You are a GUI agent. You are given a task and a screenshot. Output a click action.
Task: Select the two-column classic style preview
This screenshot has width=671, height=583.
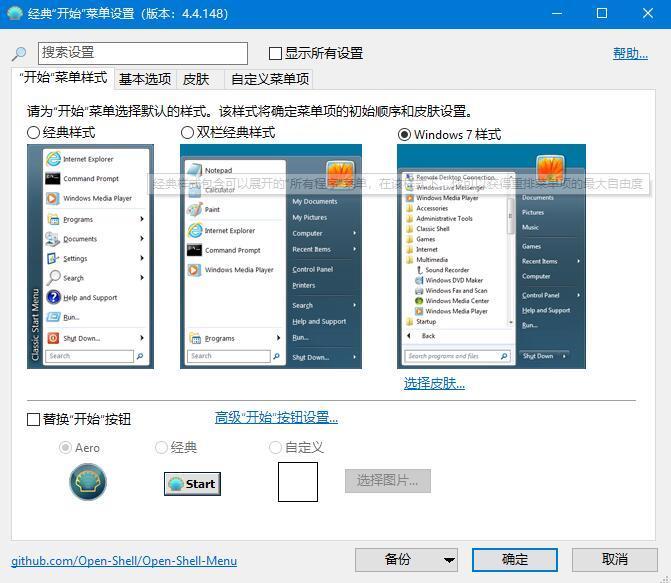click(270, 256)
